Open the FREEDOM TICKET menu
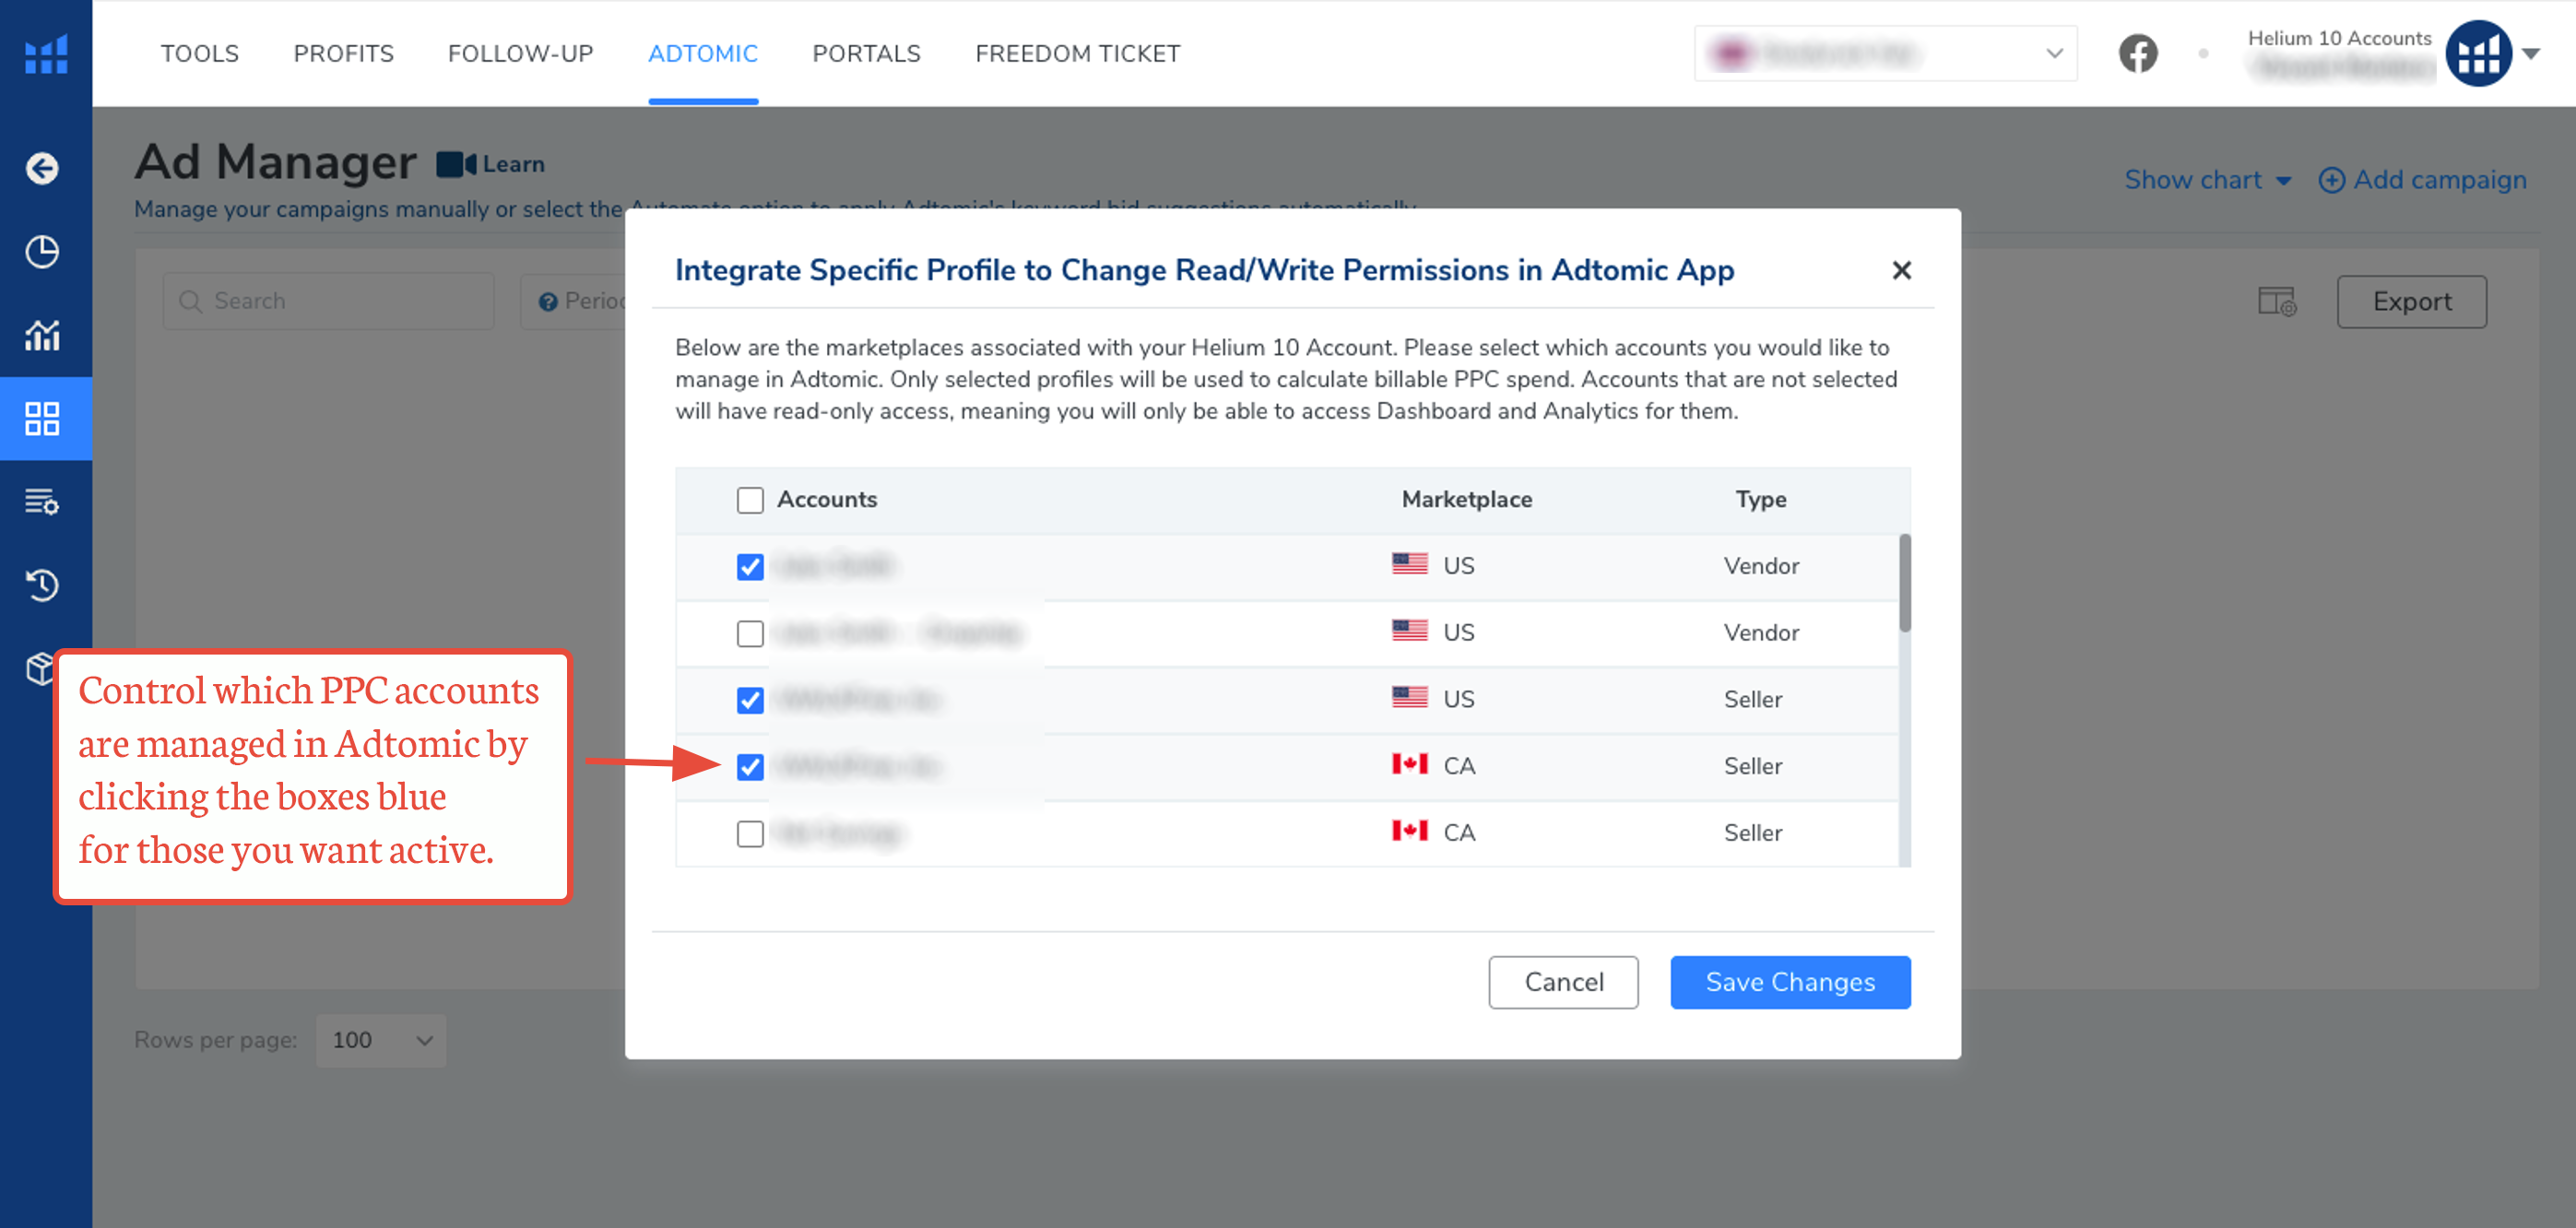 pos(1077,53)
